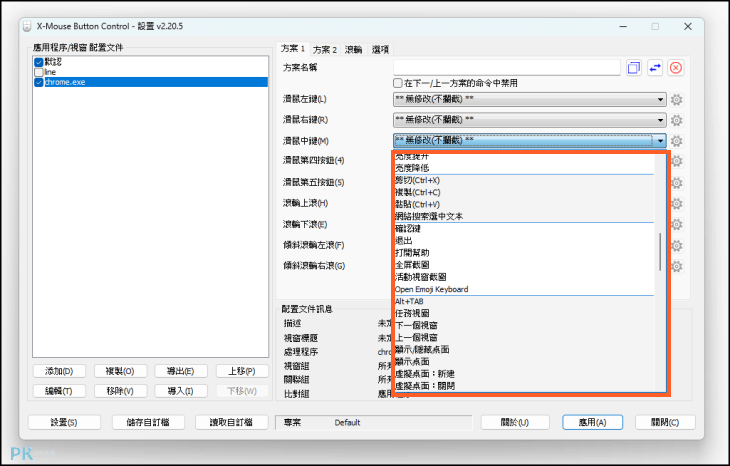Viewport: 730px width, 466px height.
Task: Open the 滑鼠左鍵(L) action dropdown
Action: coord(529,99)
